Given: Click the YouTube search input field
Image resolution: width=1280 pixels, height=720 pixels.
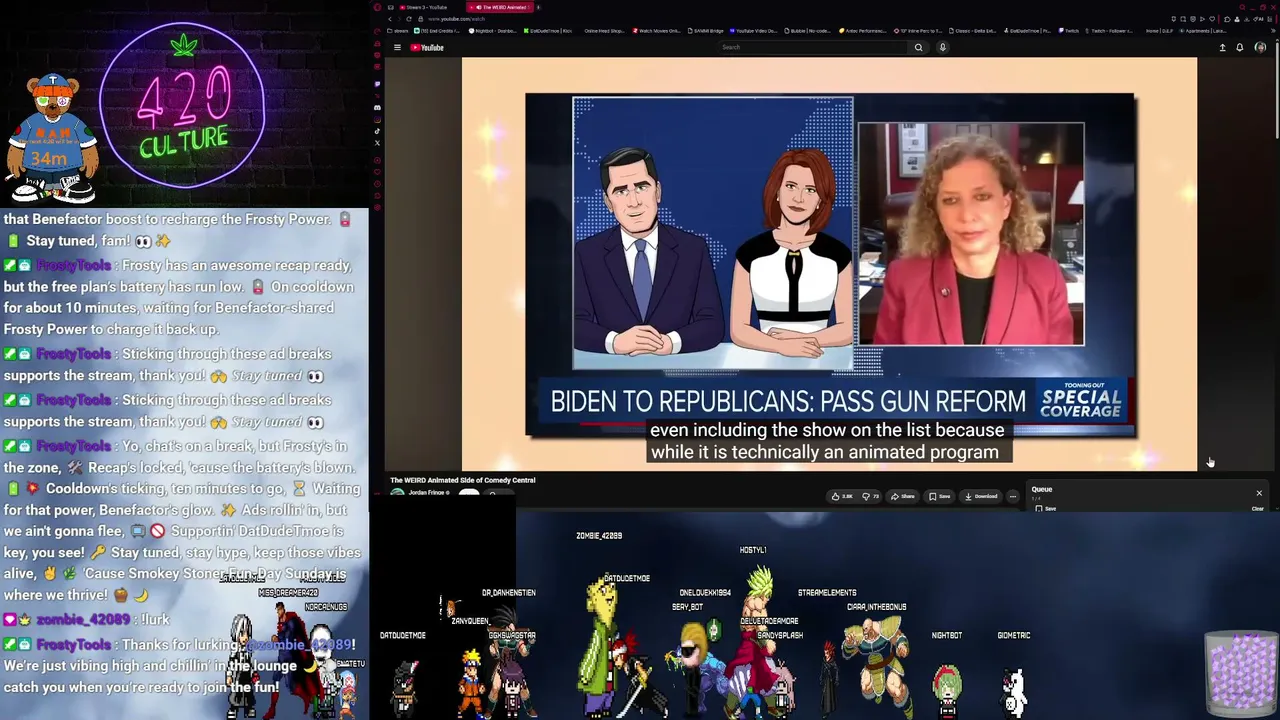Looking at the screenshot, I should pyautogui.click(x=815, y=47).
